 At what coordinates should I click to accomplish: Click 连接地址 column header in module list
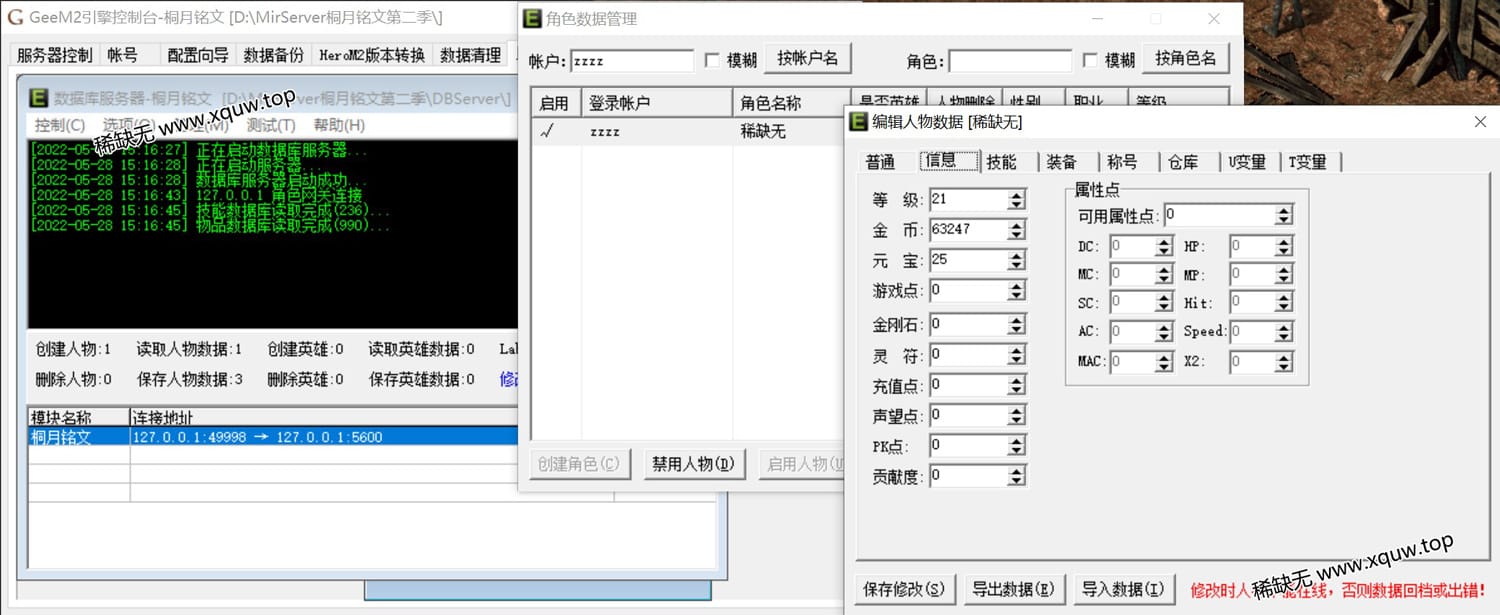[x=324, y=417]
